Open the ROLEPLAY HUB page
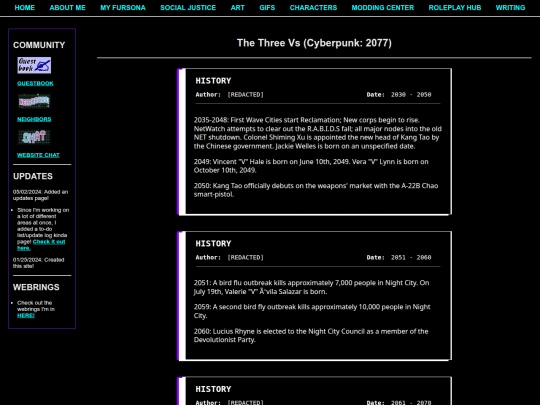 pyautogui.click(x=455, y=8)
